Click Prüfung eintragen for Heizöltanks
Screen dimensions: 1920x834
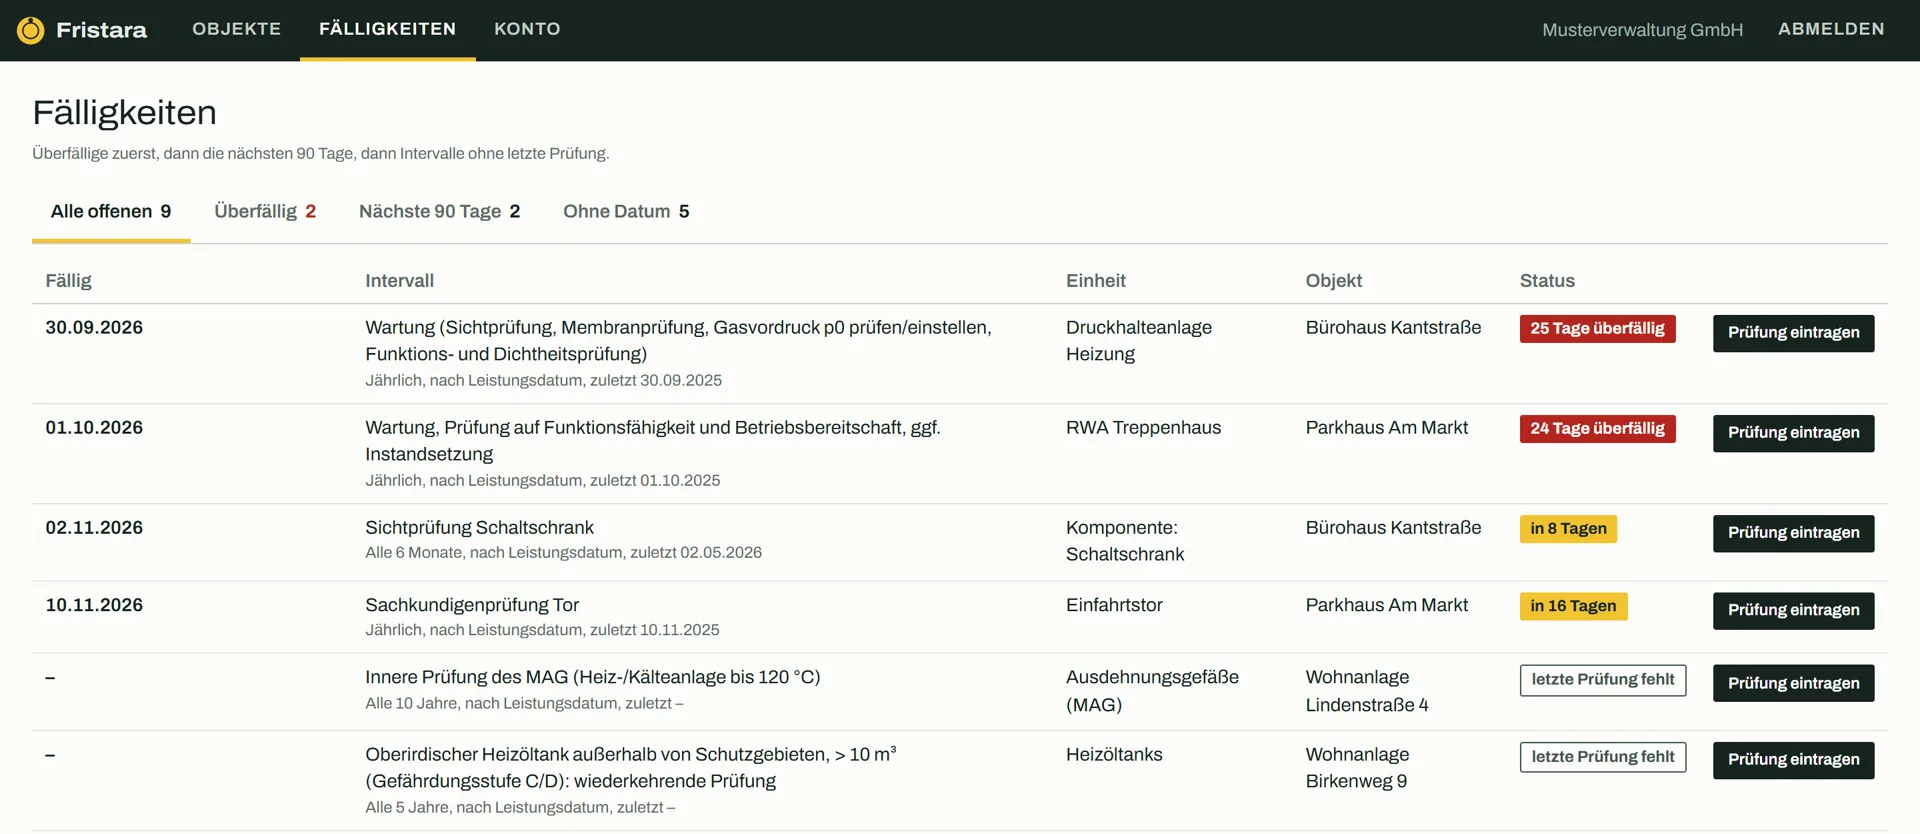tap(1793, 760)
